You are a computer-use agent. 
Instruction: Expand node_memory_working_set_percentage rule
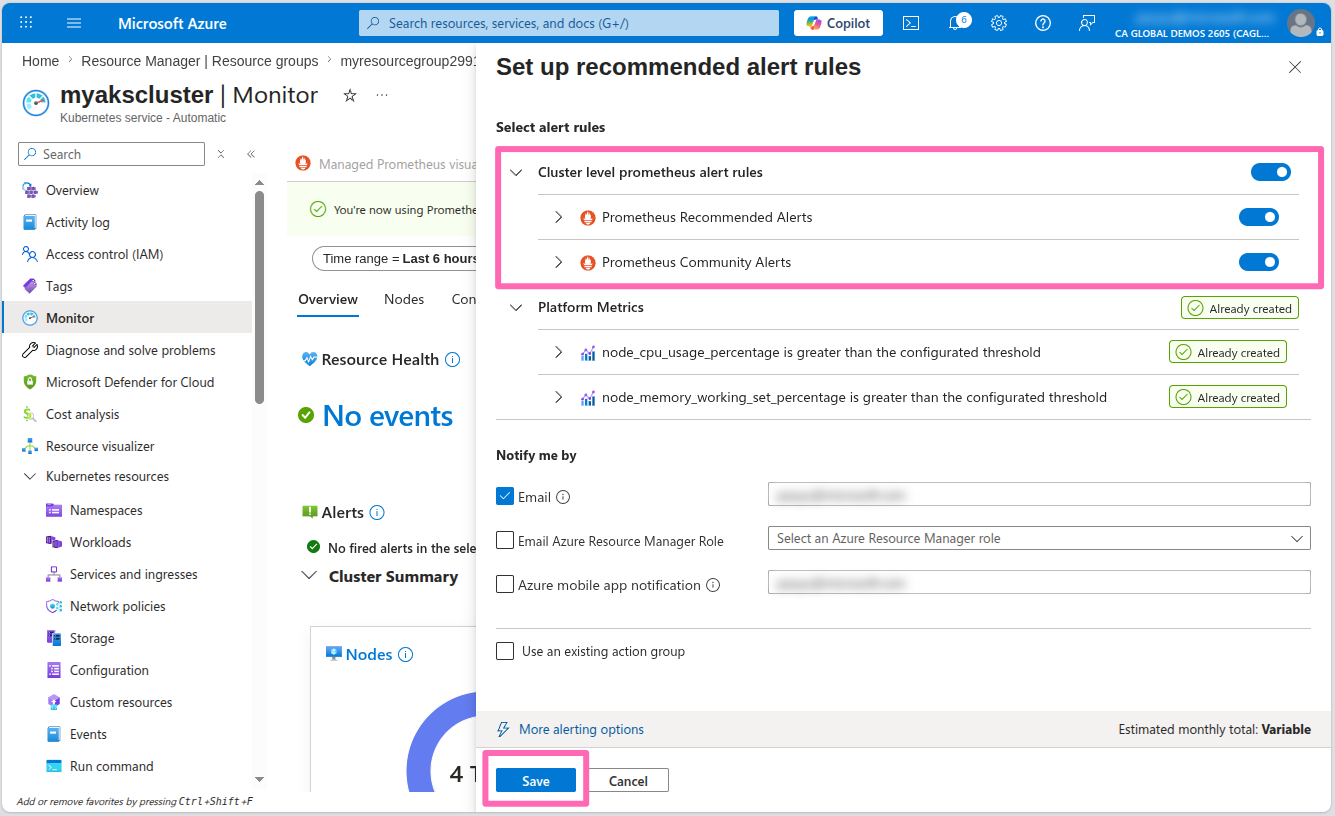click(559, 397)
